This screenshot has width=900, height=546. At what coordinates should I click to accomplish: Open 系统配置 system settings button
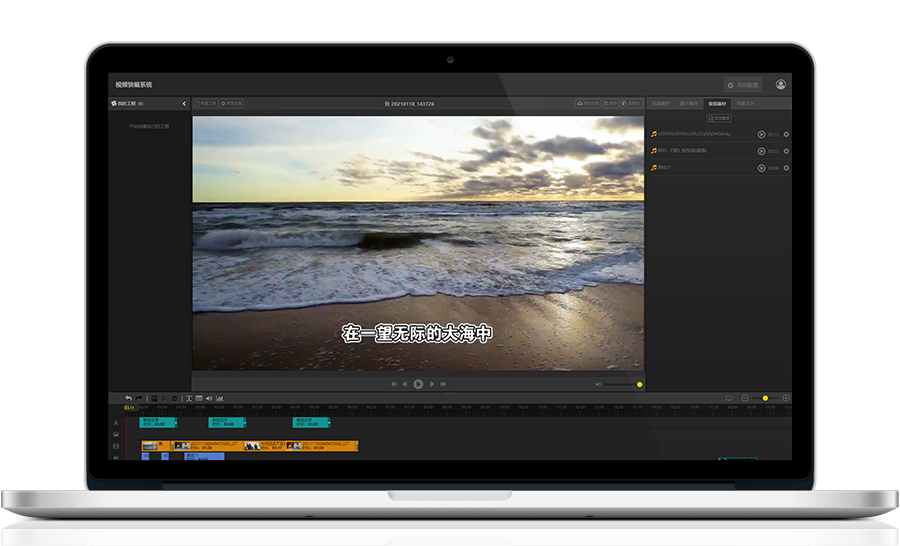click(x=743, y=85)
